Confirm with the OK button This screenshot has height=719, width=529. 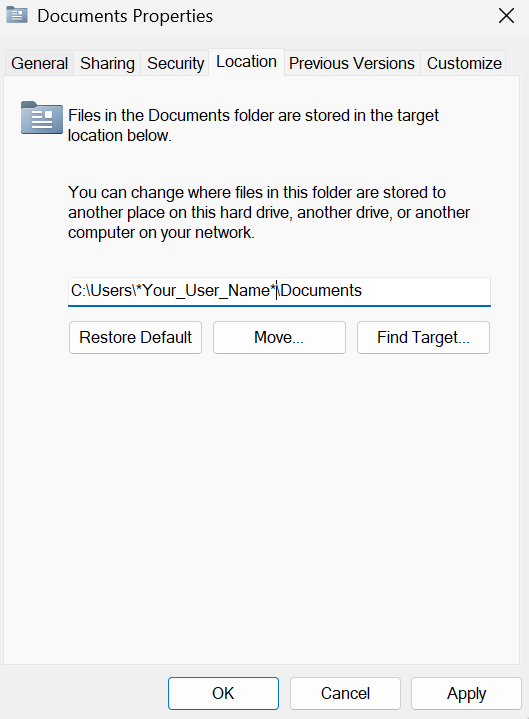pos(223,693)
